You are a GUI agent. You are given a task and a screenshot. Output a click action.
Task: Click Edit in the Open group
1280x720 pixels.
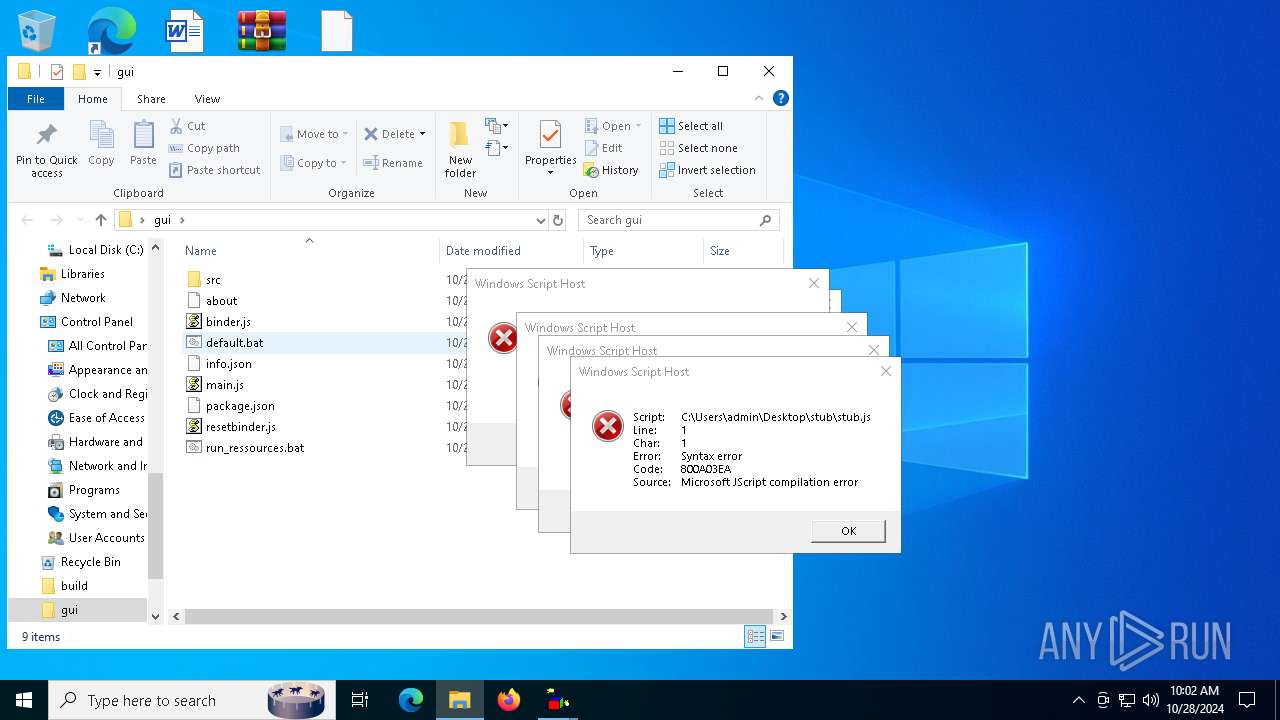point(604,148)
